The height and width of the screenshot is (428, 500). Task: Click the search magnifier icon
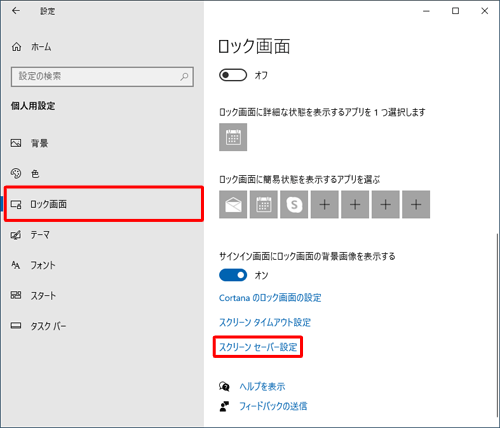pos(184,77)
